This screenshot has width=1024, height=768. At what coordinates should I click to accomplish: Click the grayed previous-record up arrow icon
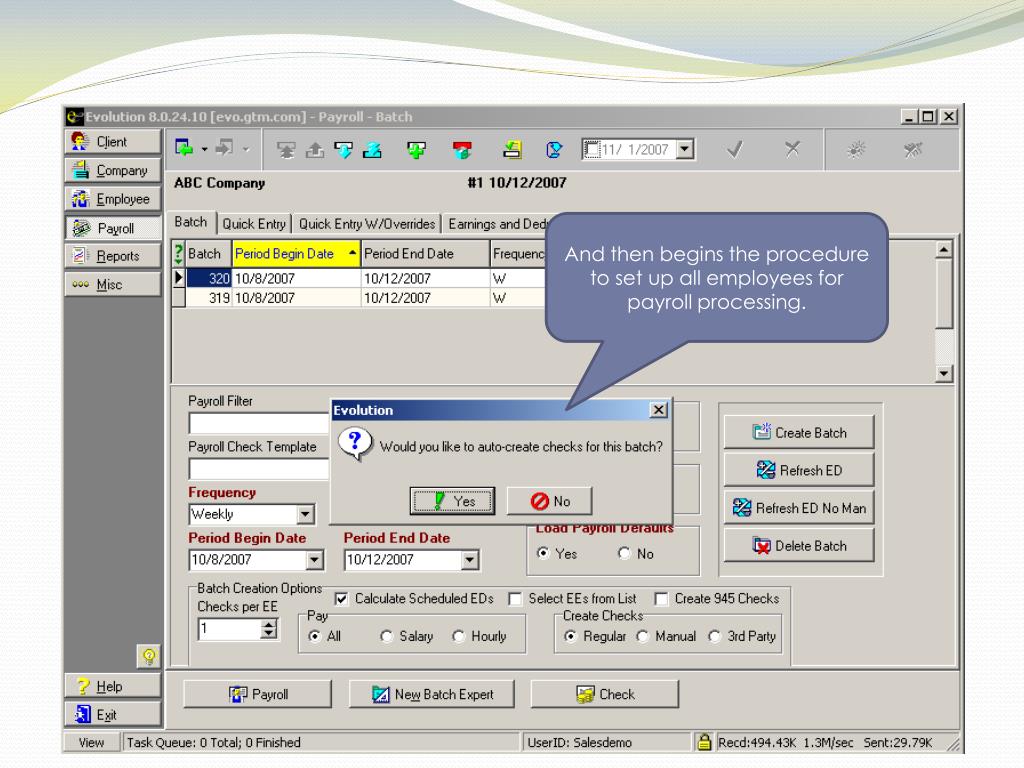[315, 150]
